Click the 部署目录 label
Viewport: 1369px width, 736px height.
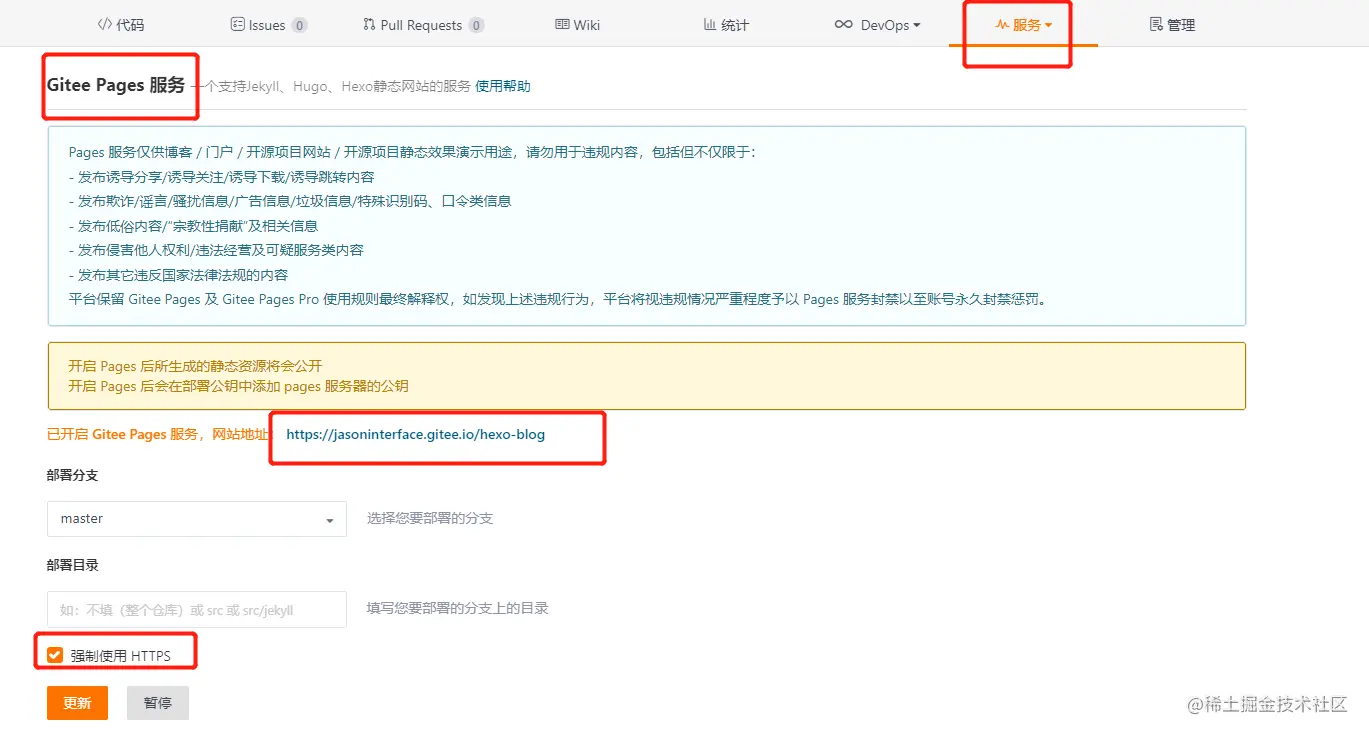(x=73, y=565)
